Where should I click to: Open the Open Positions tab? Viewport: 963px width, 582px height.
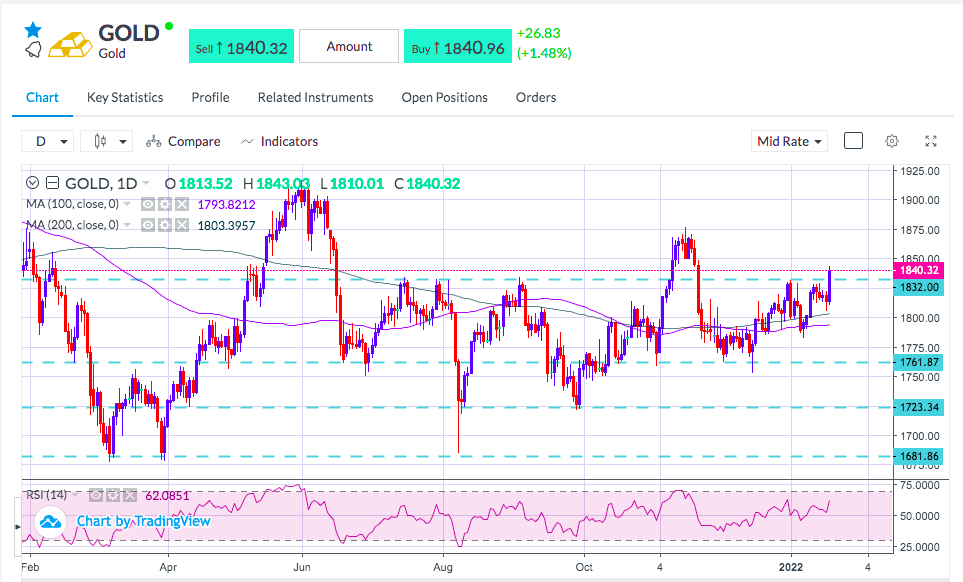pos(445,98)
